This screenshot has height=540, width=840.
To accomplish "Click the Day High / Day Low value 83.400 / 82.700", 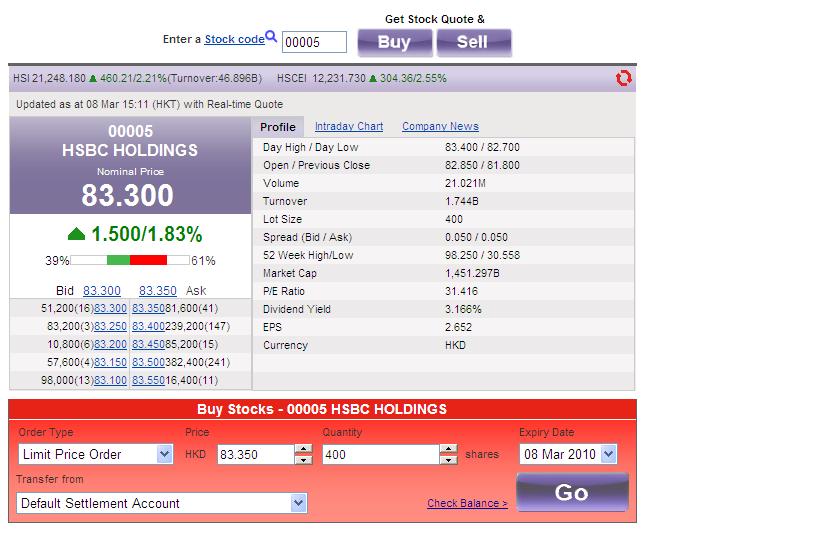I will (x=482, y=147).
